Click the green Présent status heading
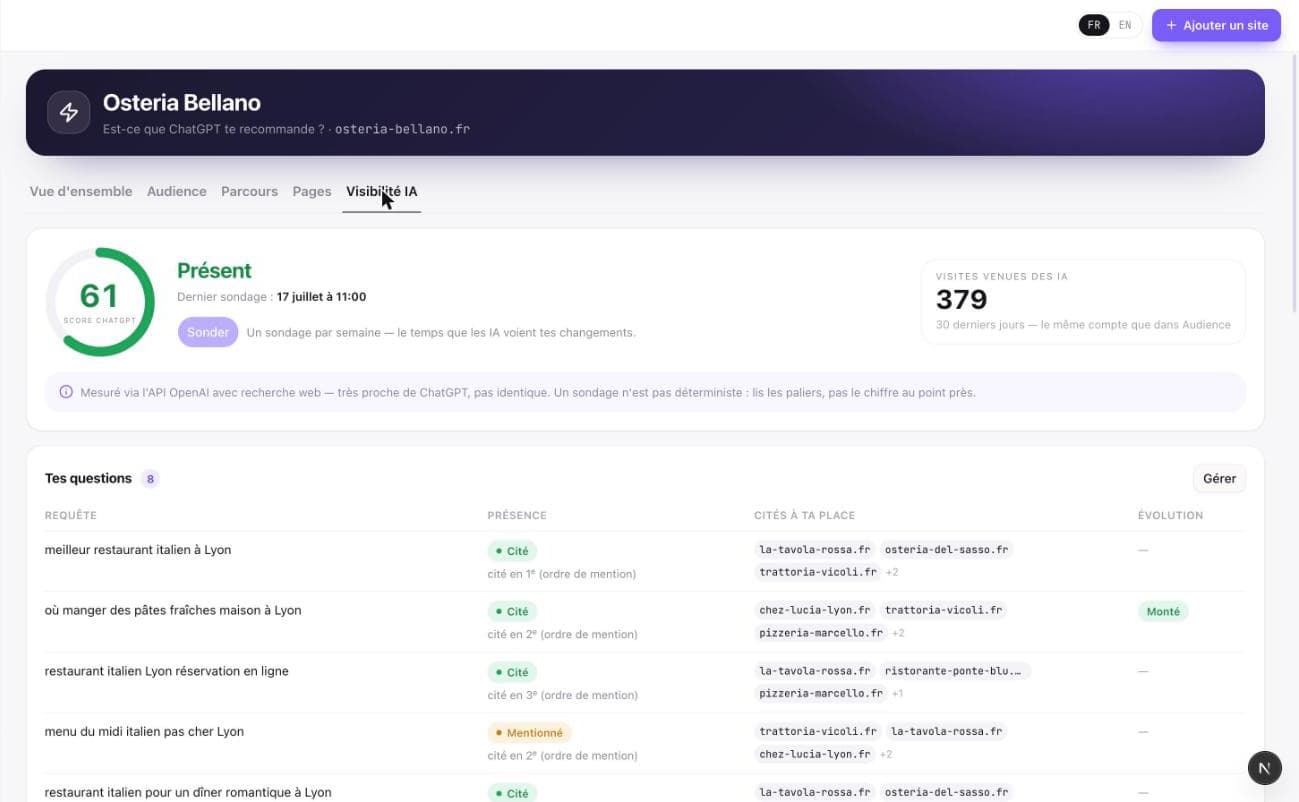Viewport: 1299px width, 802px height. pyautogui.click(x=214, y=270)
